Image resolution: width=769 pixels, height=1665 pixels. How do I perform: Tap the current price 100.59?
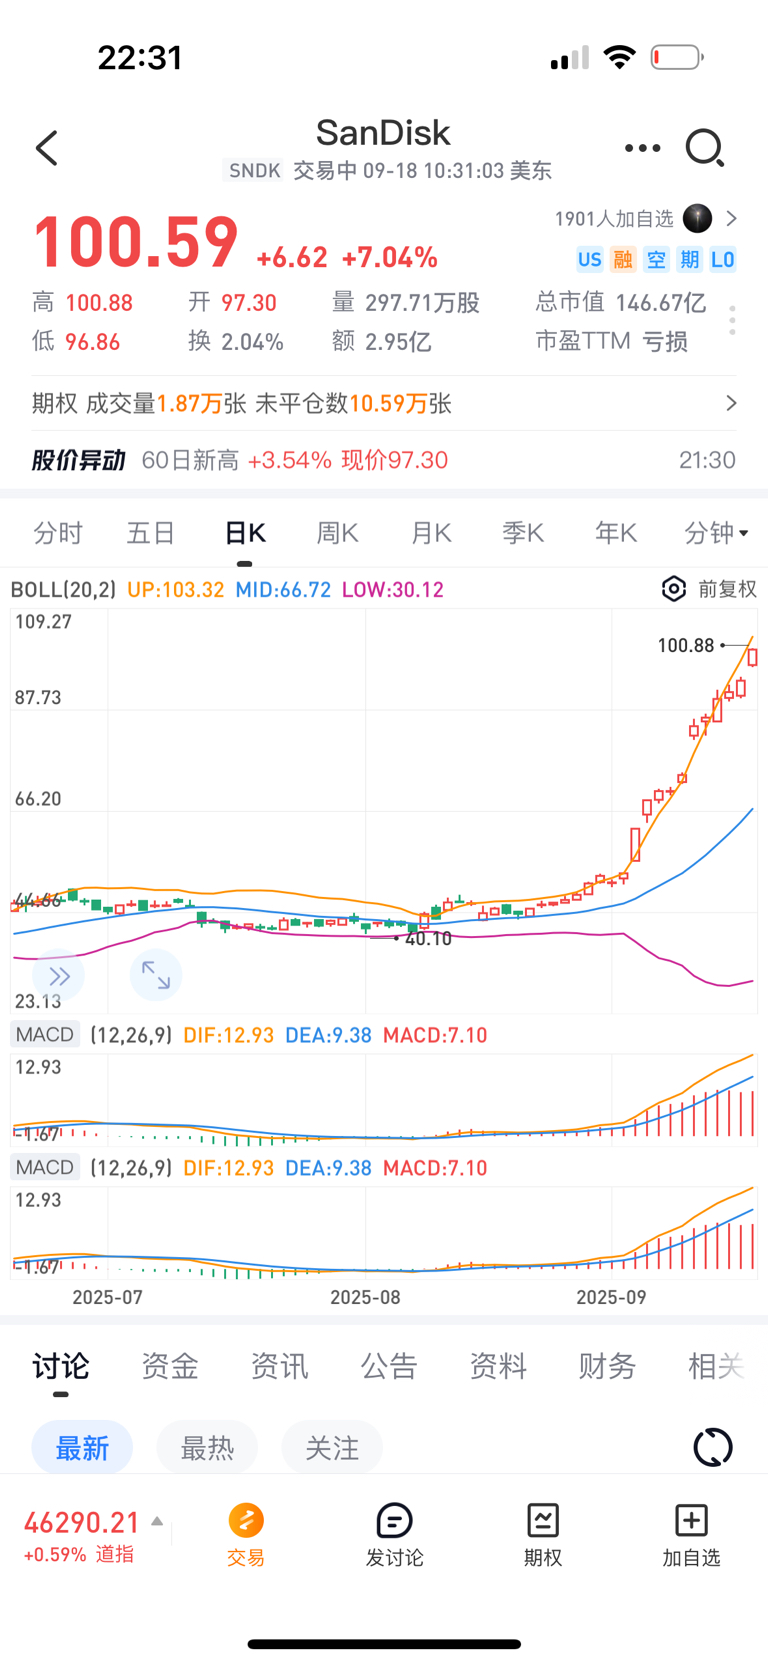136,243
